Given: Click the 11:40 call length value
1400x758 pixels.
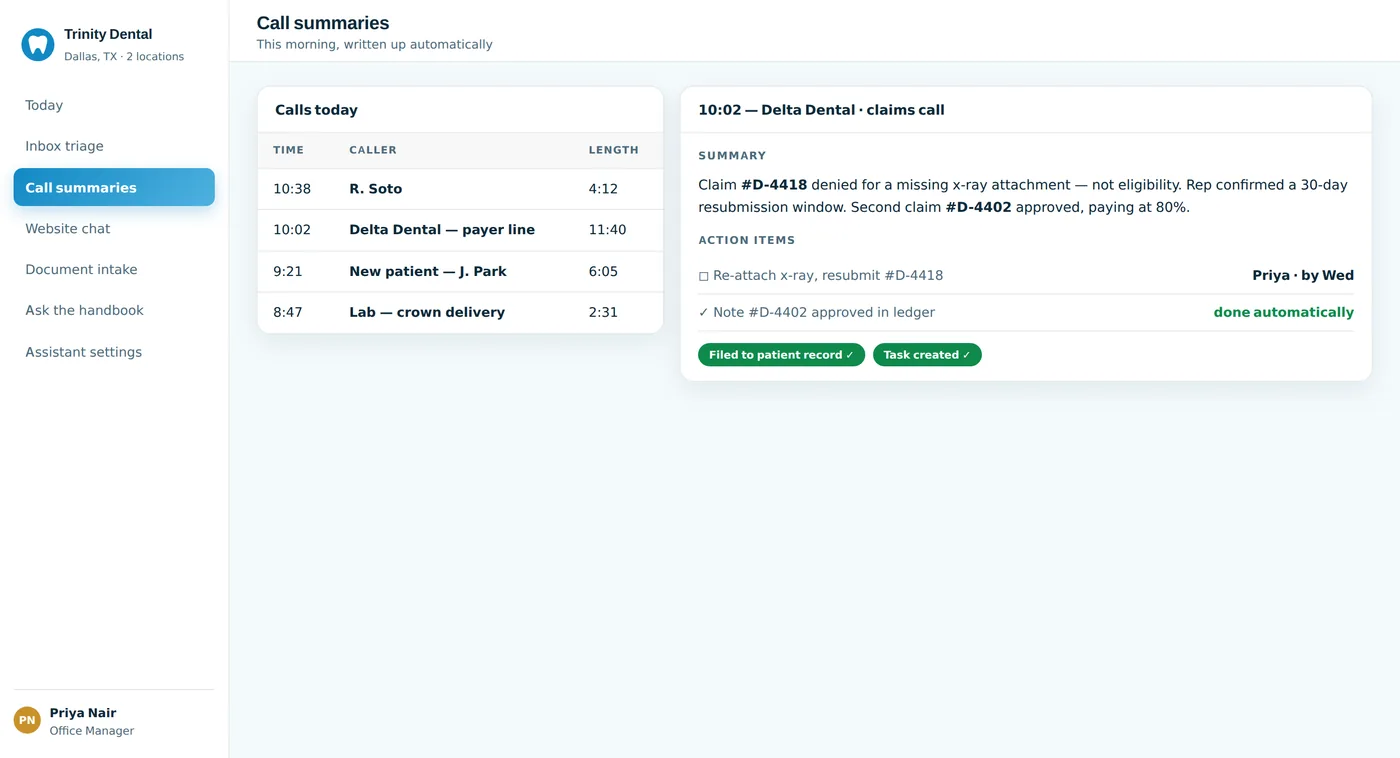Looking at the screenshot, I should (607, 230).
